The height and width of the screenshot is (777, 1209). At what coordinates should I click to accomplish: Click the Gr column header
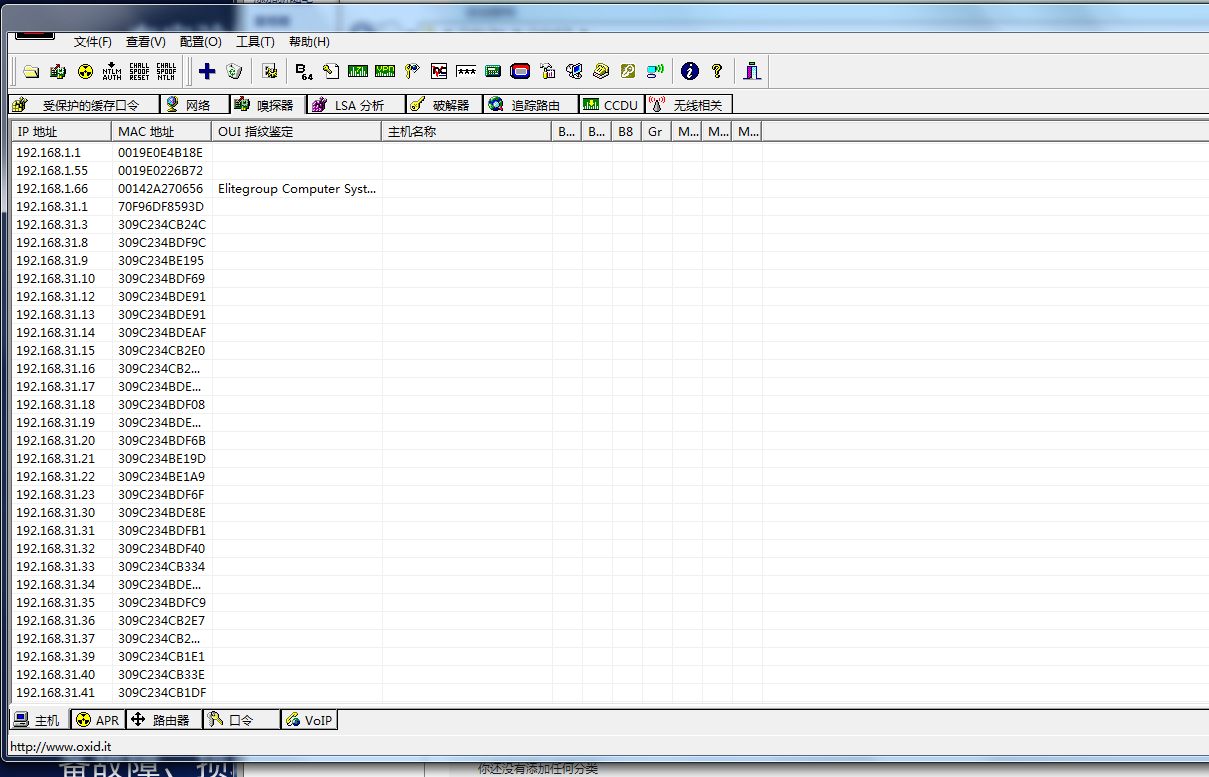coord(657,131)
